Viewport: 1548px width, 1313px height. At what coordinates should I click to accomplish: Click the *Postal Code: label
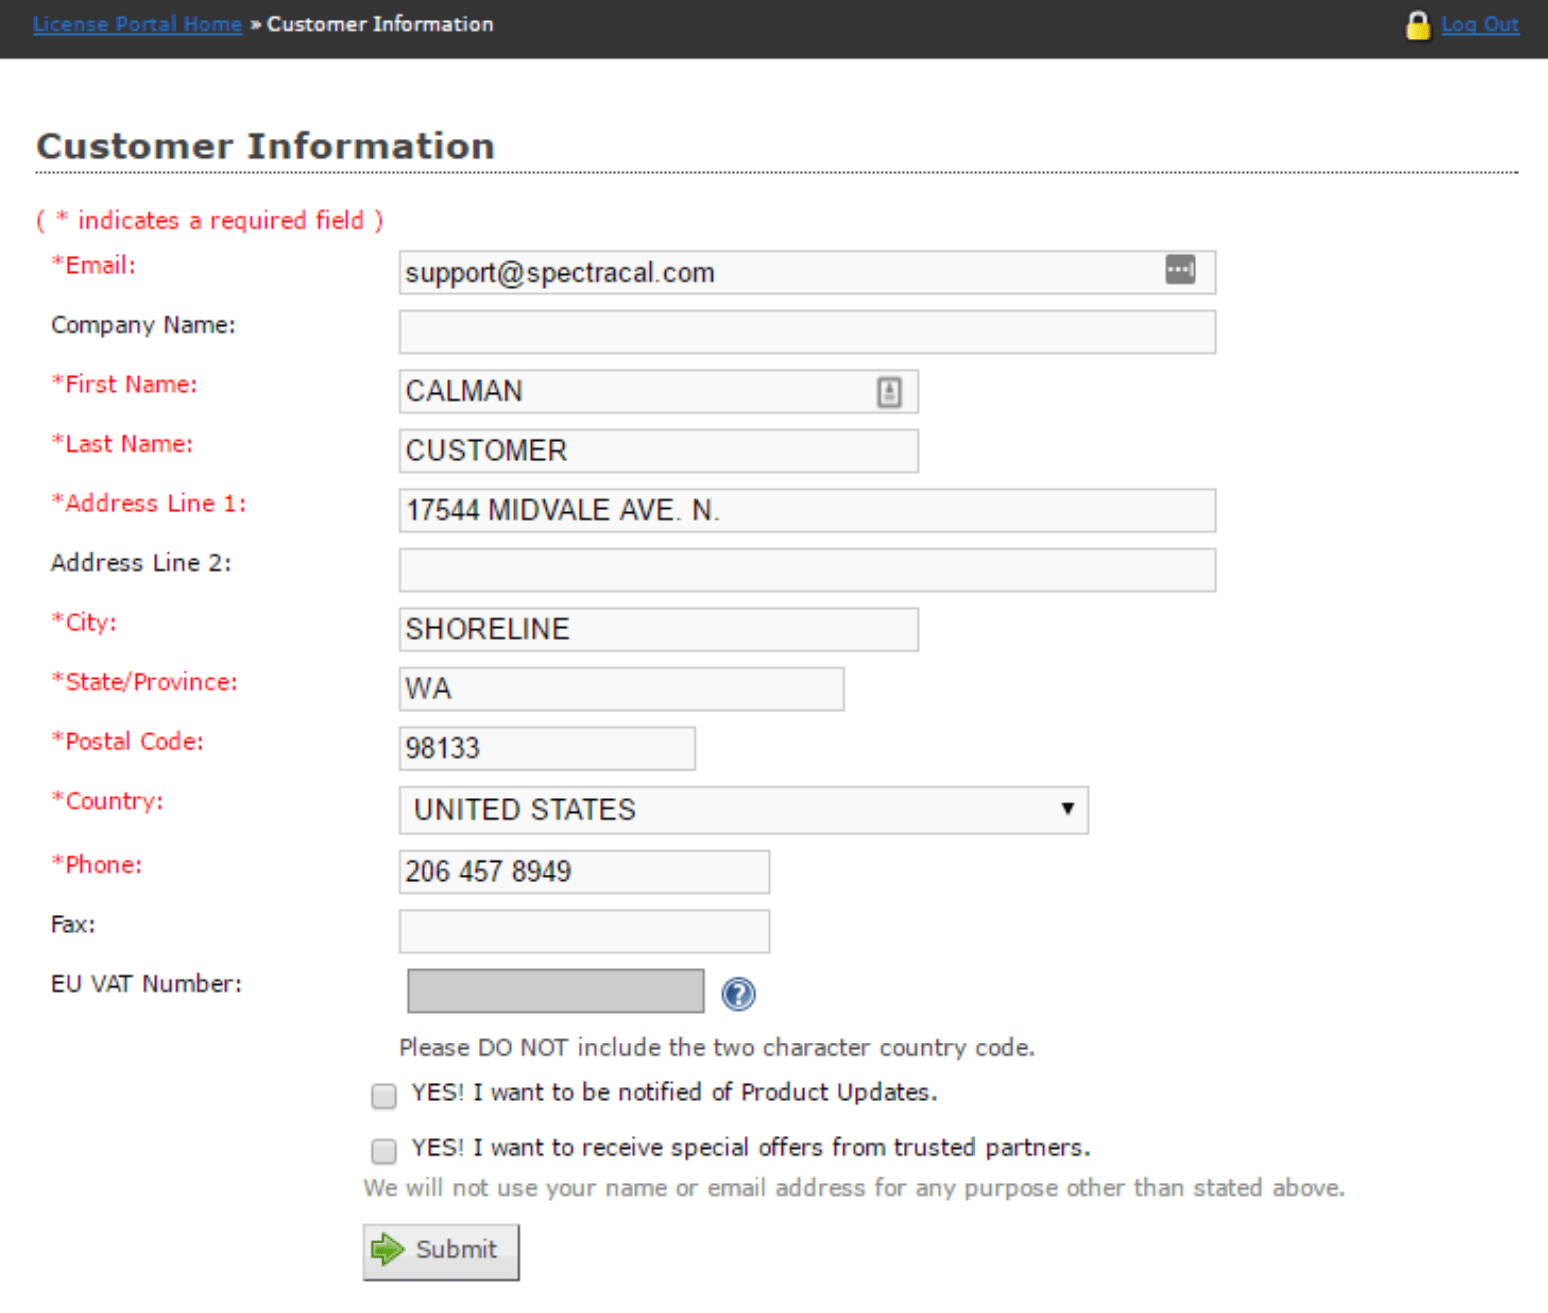pos(127,741)
